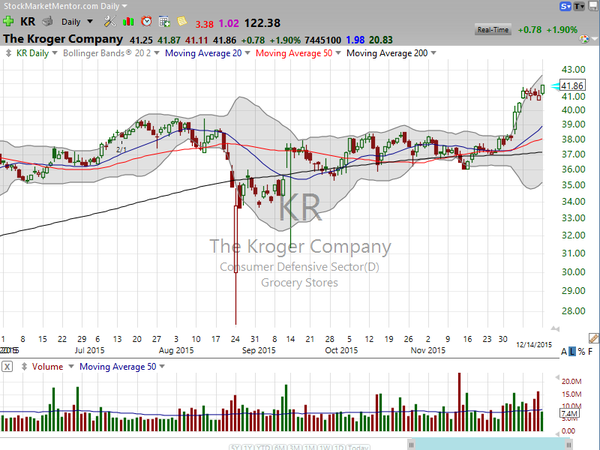Open the wrench and screwdriver chart settings
This screenshot has width=600, height=450.
coord(109,21)
